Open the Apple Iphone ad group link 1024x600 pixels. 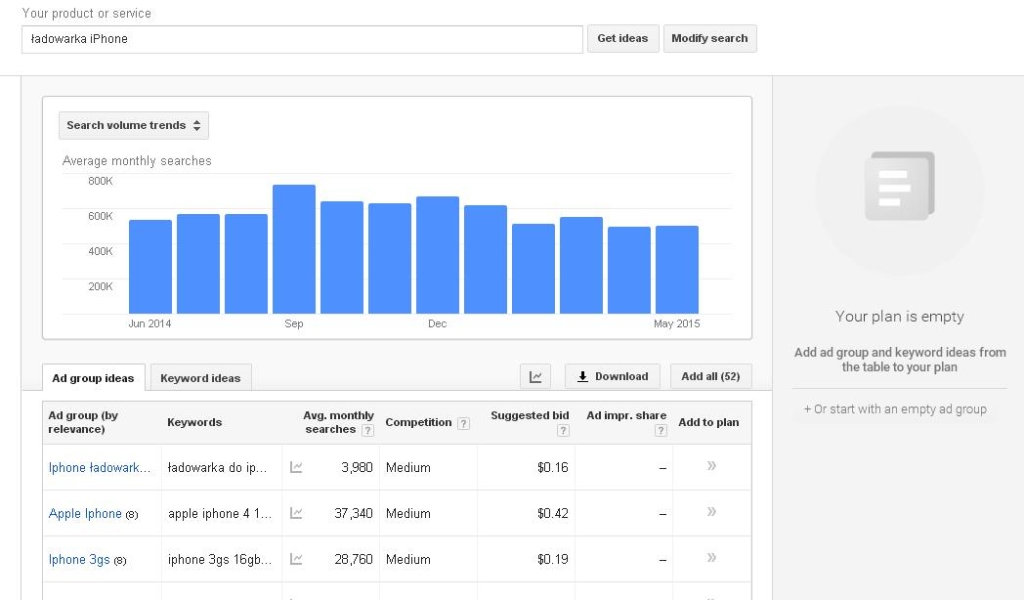85,513
